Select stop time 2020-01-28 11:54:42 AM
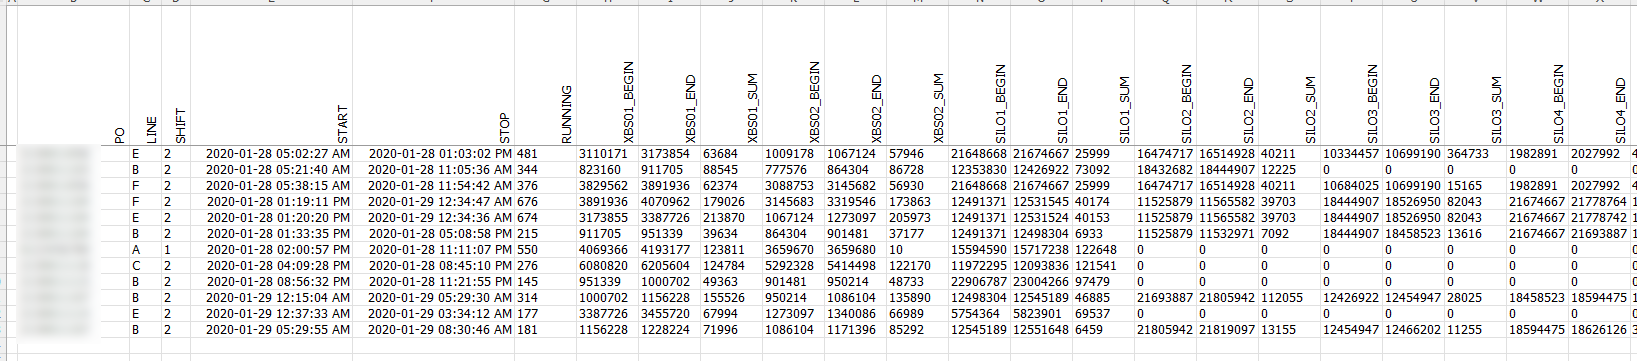Screen dimensions: 1637x361 [434, 186]
